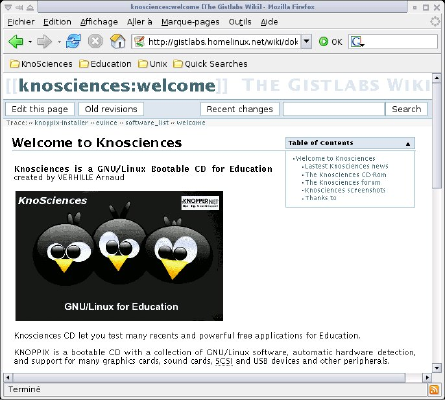
Task: Click the vertical scrollbar up arrow
Action: click(436, 78)
